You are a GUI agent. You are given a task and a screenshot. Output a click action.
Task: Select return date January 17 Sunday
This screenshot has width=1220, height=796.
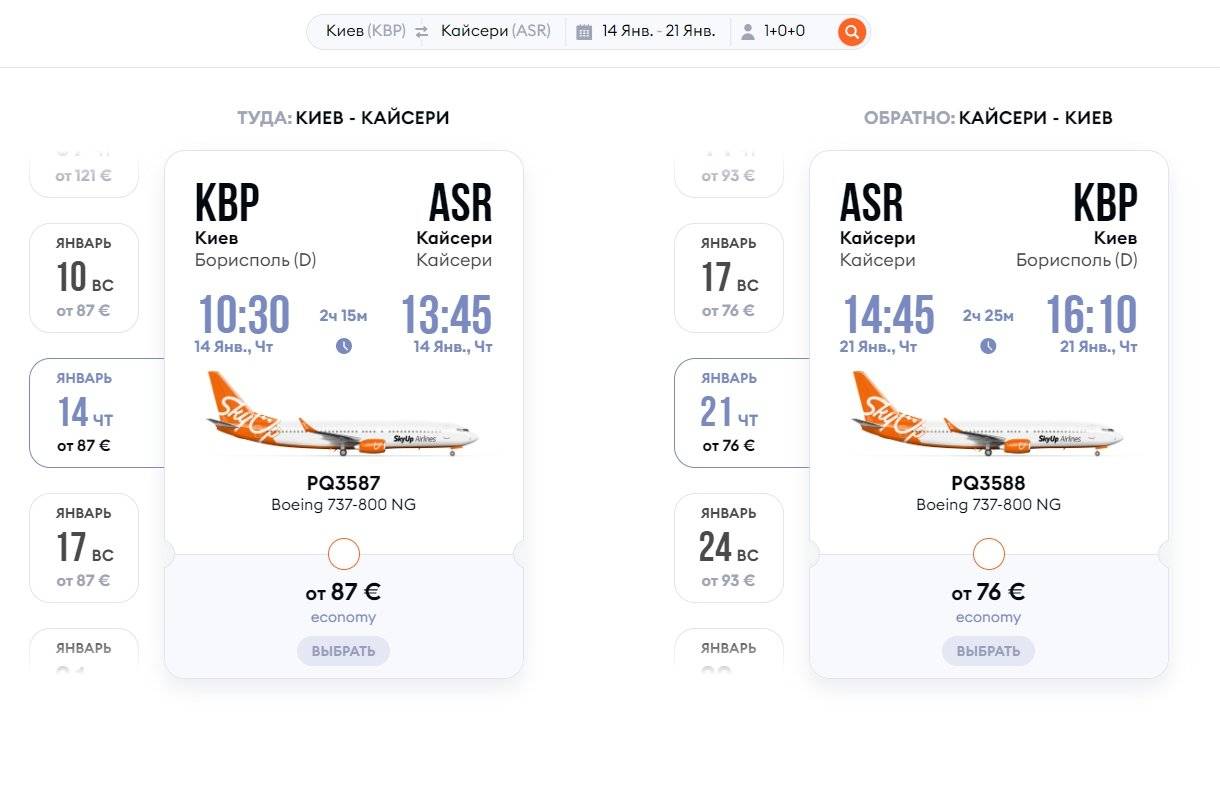[x=729, y=277]
